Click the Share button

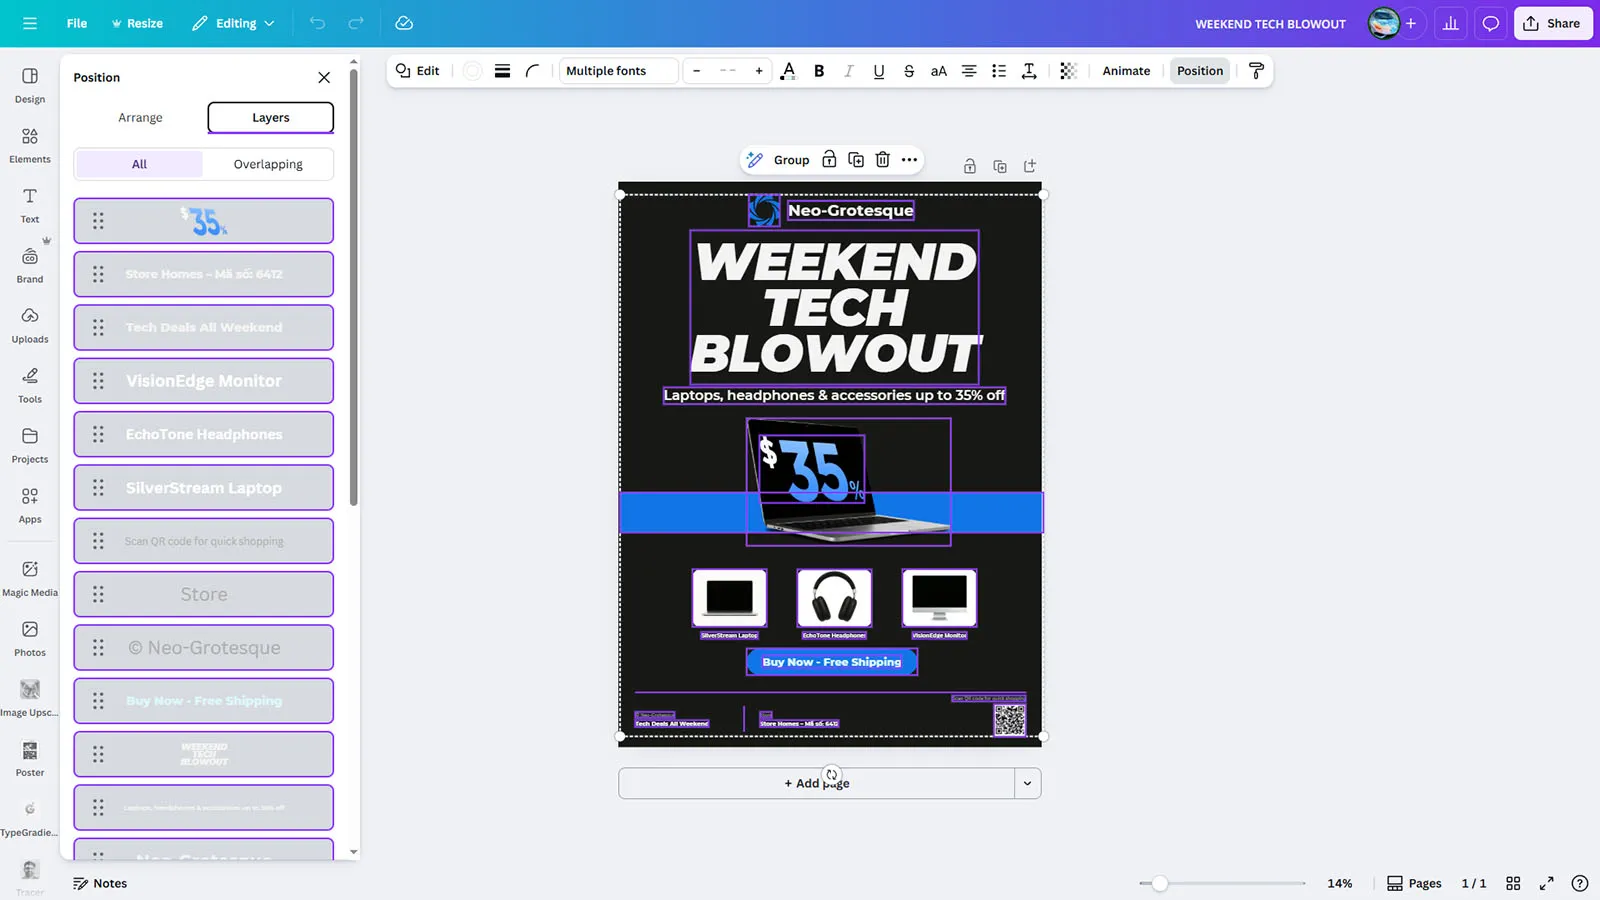tap(1552, 23)
